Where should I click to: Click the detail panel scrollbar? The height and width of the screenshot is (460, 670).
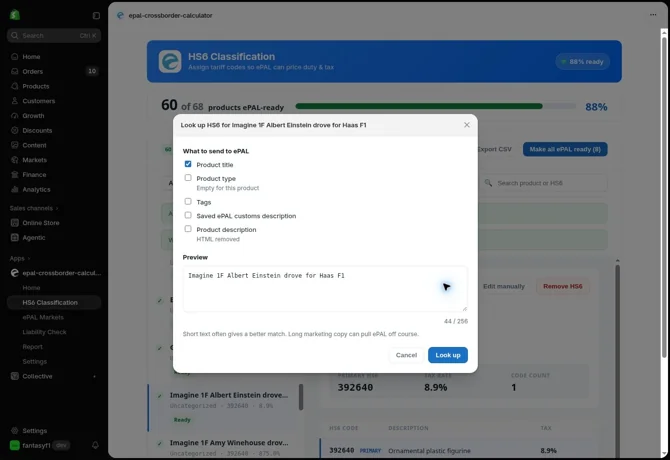[617, 359]
